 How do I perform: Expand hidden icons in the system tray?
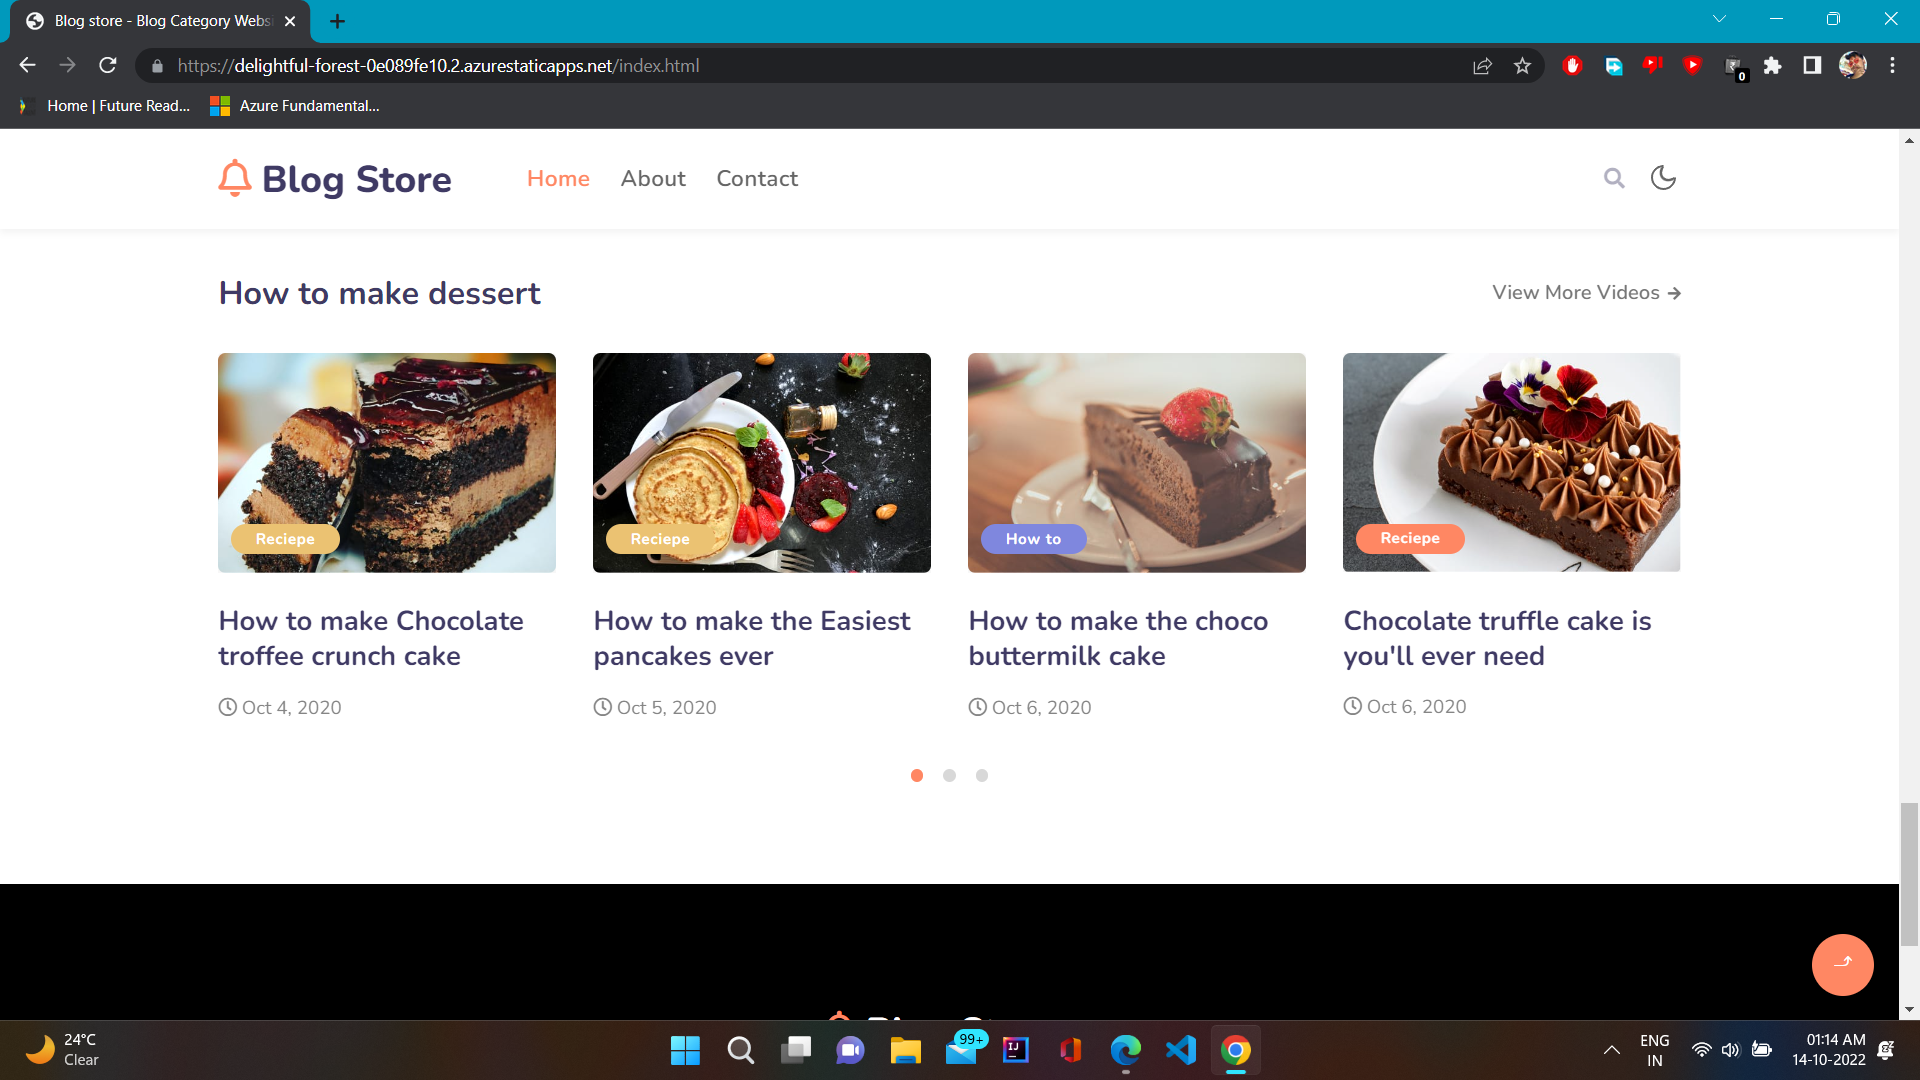(x=1611, y=1050)
